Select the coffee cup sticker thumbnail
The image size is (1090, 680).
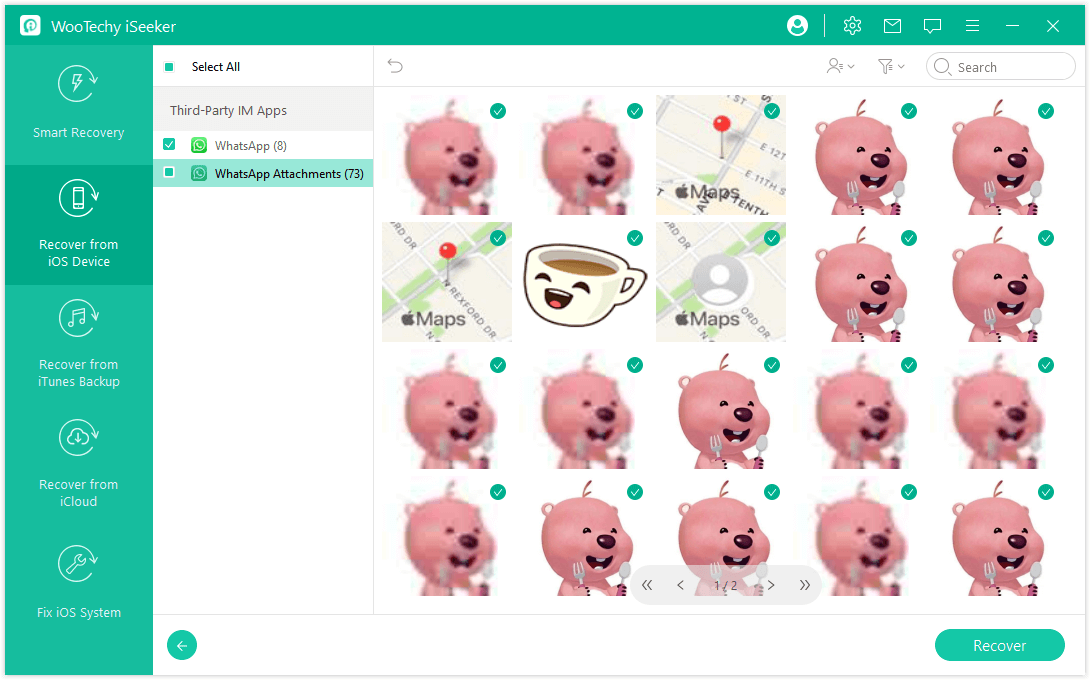point(584,282)
